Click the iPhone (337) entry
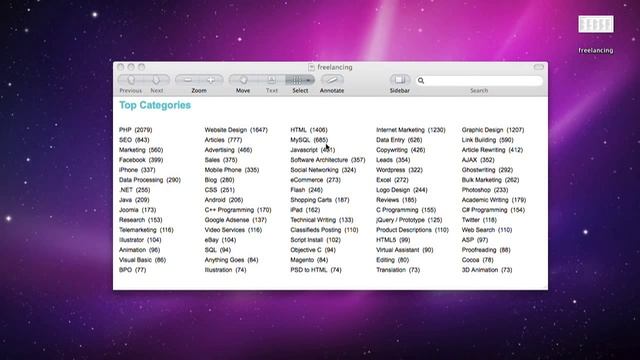The height and width of the screenshot is (360, 640). [x=137, y=170]
